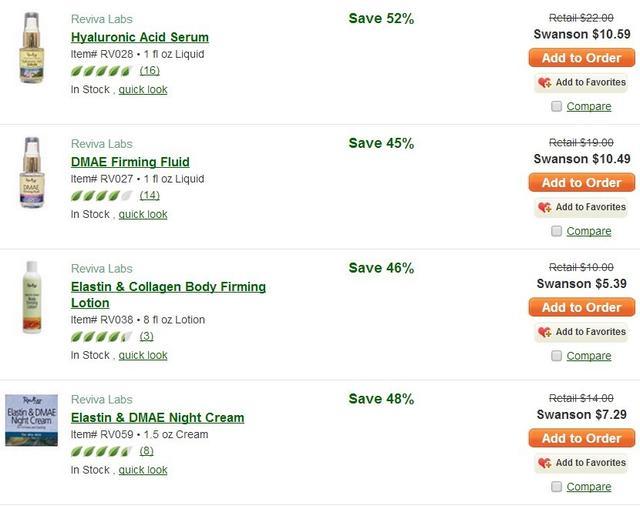Click heart icon for Elastin & DMAE Night Cream
Image resolution: width=640 pixels, height=509 pixels.
tap(544, 463)
